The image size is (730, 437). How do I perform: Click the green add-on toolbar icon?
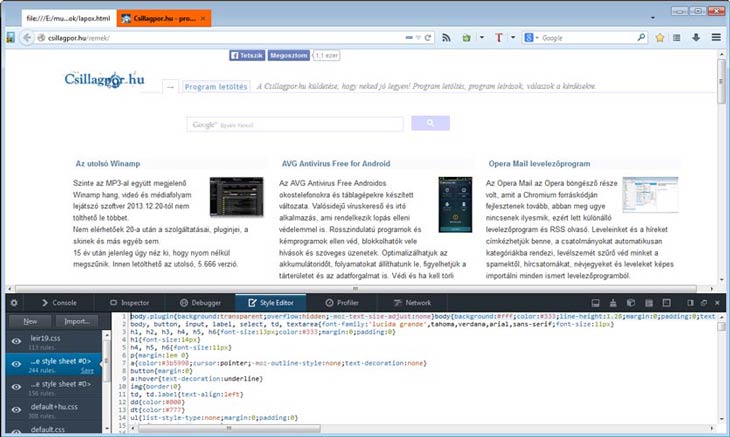466,38
